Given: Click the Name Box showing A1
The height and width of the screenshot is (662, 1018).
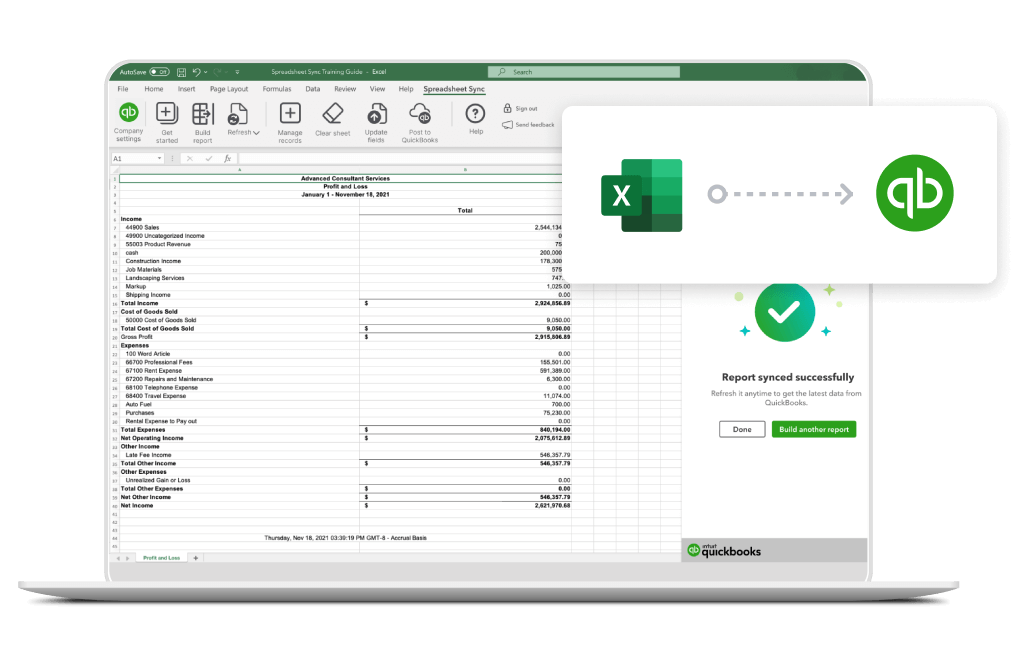Looking at the screenshot, I should [x=137, y=158].
